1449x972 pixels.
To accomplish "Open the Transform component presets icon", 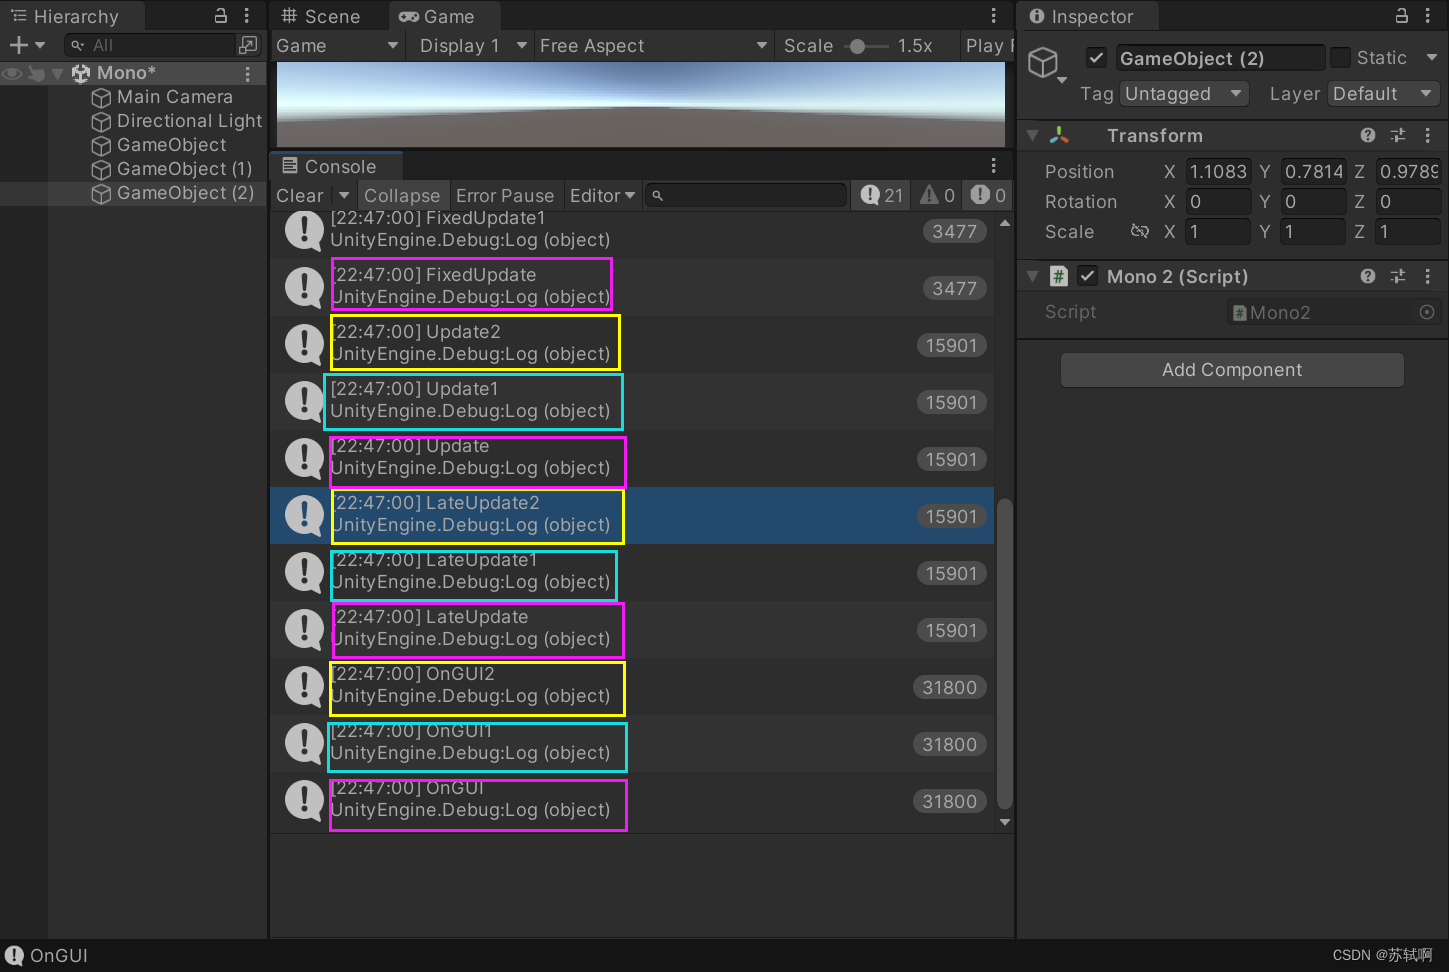I will tap(1398, 135).
